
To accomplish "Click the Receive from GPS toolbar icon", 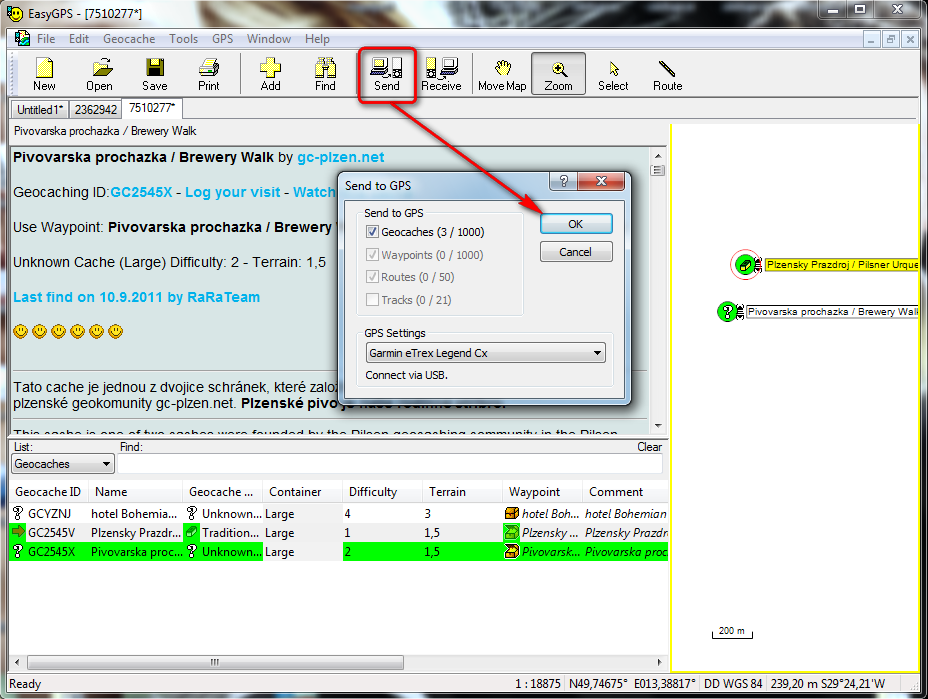I will tap(441, 74).
